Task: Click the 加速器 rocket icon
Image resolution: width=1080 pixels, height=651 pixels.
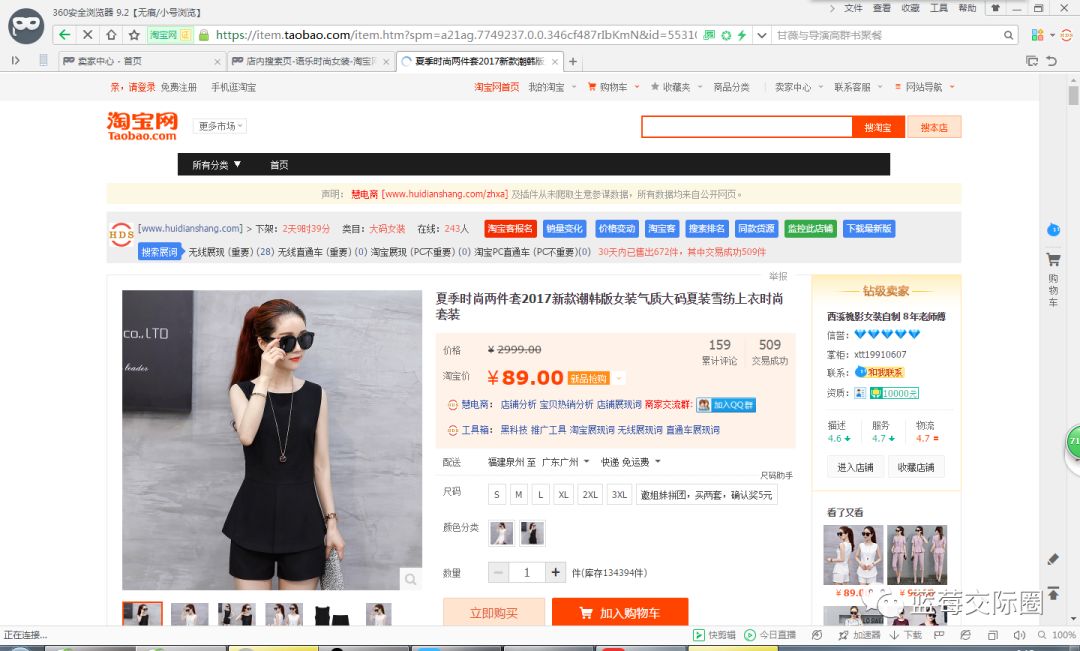Action: (844, 634)
